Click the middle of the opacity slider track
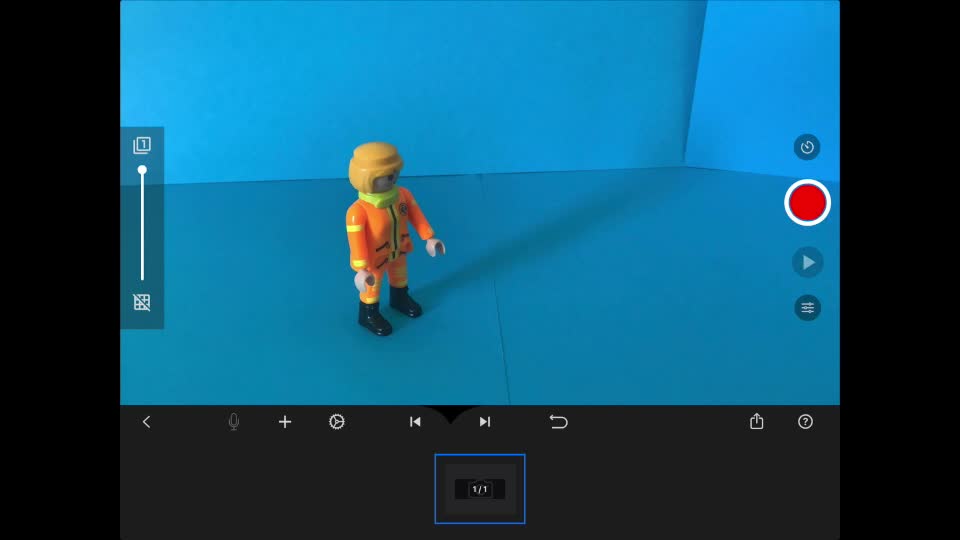Screen dimensions: 960x540 142,225
